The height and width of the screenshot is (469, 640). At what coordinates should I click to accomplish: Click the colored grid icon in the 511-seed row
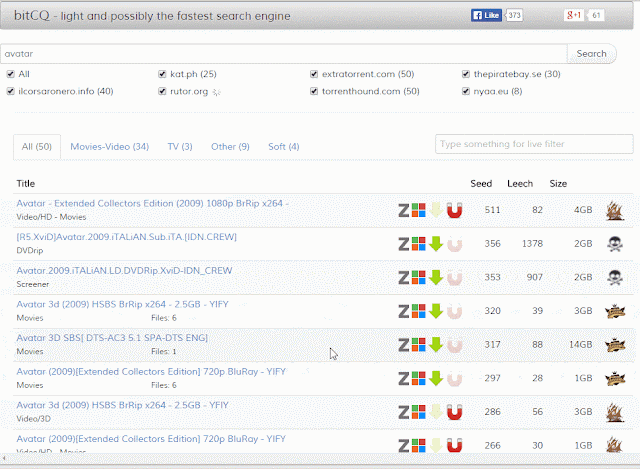(418, 210)
